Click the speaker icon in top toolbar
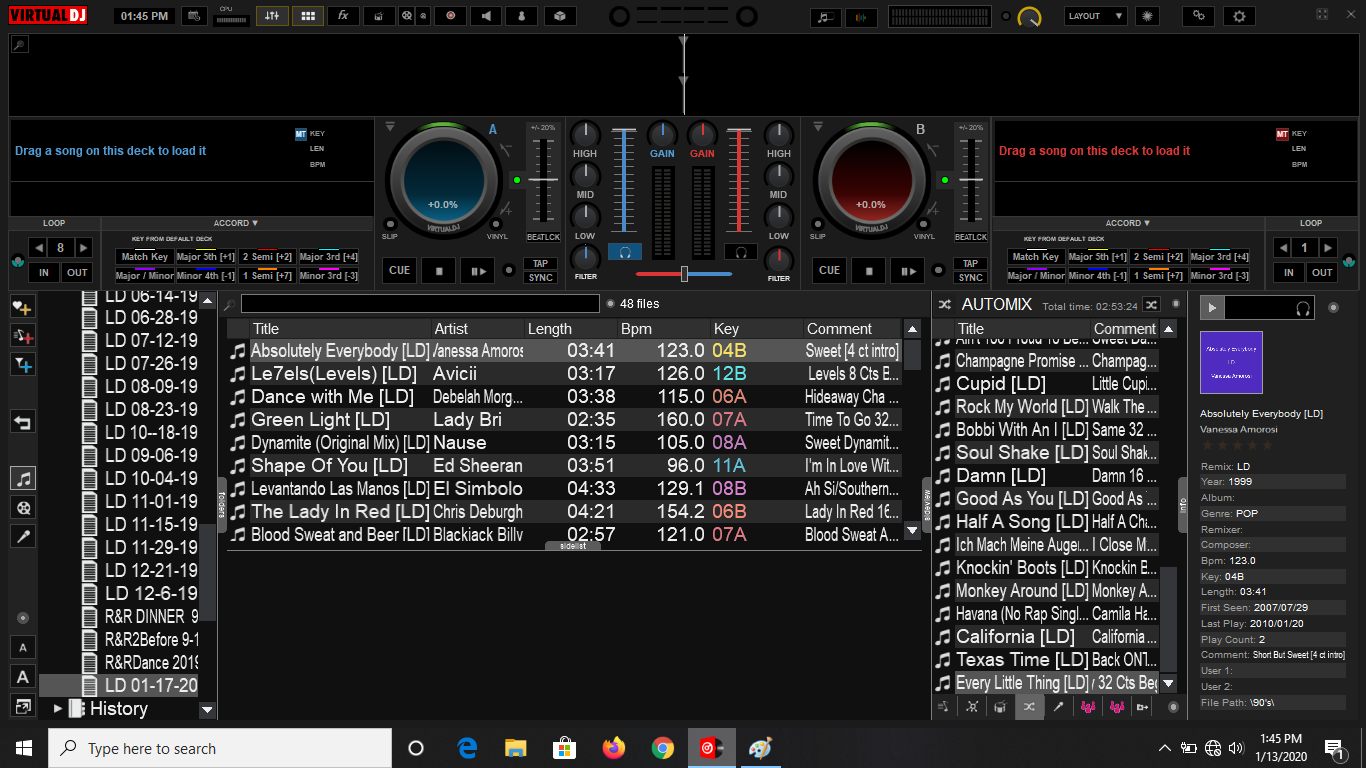The image size is (1366, 768). (x=487, y=16)
